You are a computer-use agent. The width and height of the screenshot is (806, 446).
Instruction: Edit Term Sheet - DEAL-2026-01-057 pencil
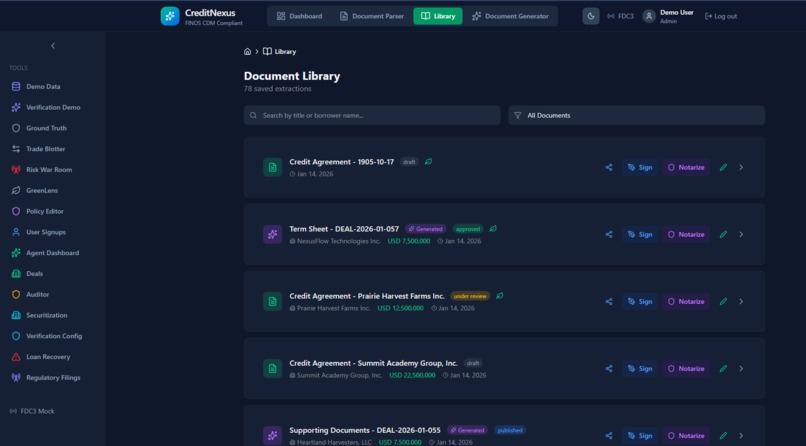723,234
